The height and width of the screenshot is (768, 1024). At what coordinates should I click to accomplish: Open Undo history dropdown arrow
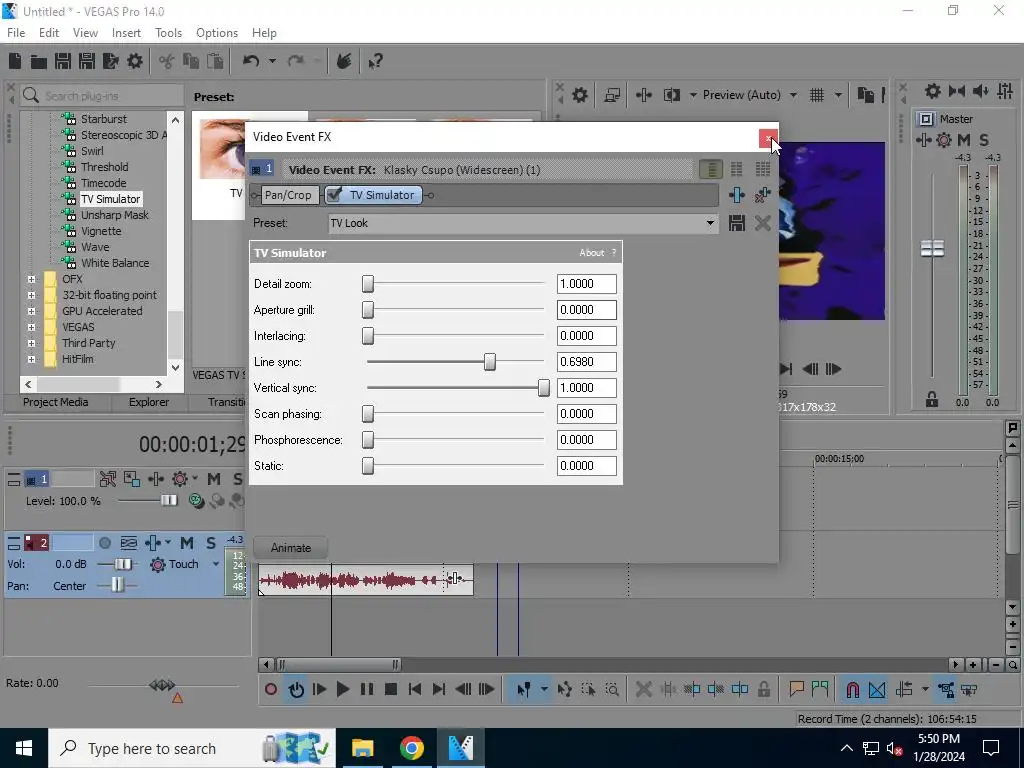pyautogui.click(x=272, y=61)
